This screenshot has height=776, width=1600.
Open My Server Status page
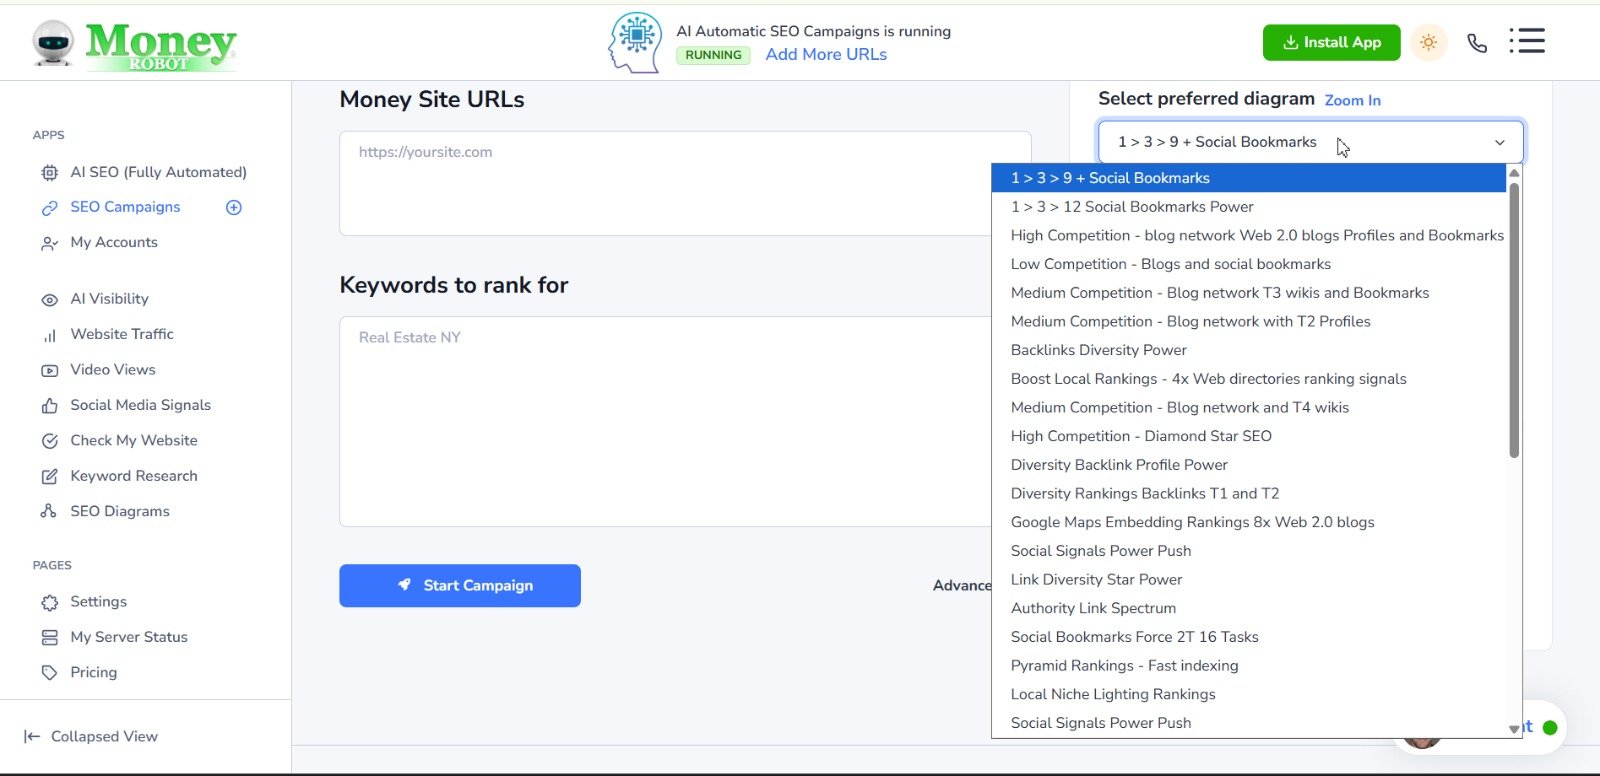129,637
